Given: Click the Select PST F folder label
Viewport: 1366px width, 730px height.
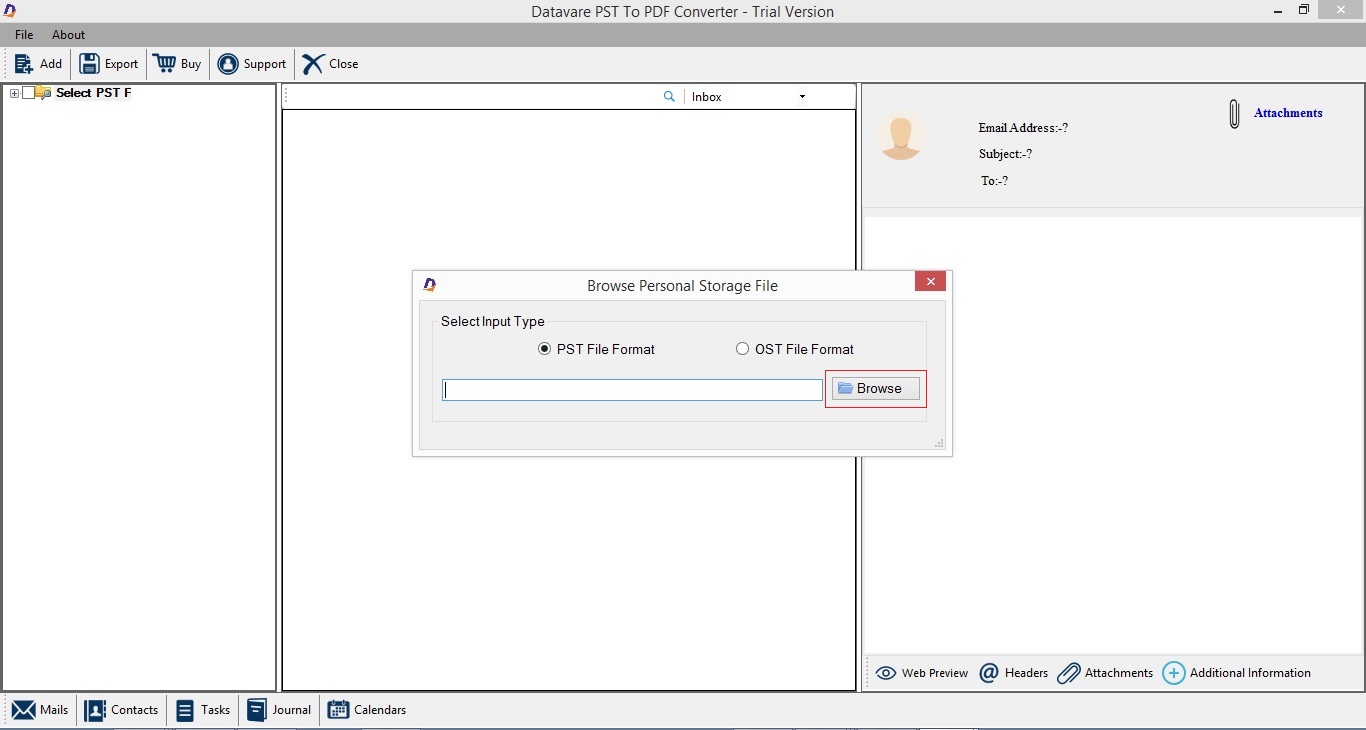Looking at the screenshot, I should coord(93,93).
